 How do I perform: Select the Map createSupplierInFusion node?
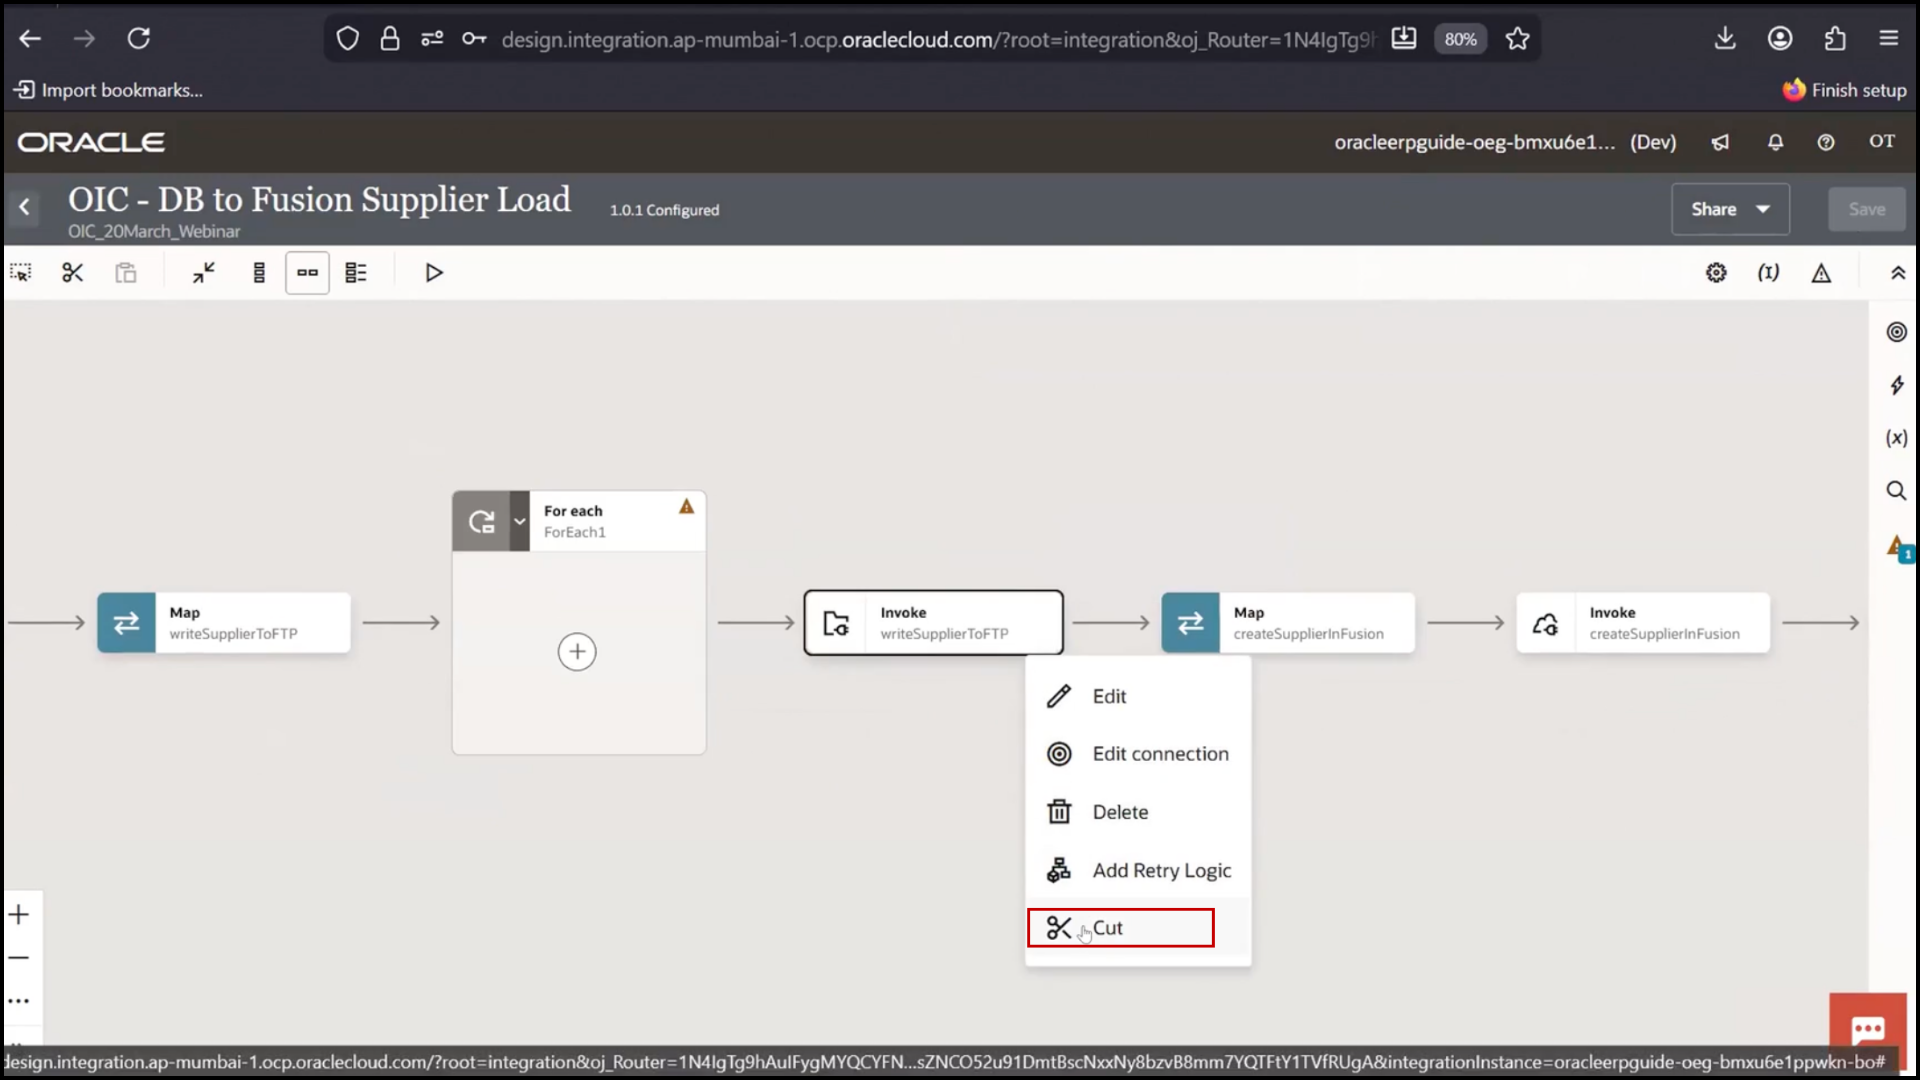(1288, 623)
